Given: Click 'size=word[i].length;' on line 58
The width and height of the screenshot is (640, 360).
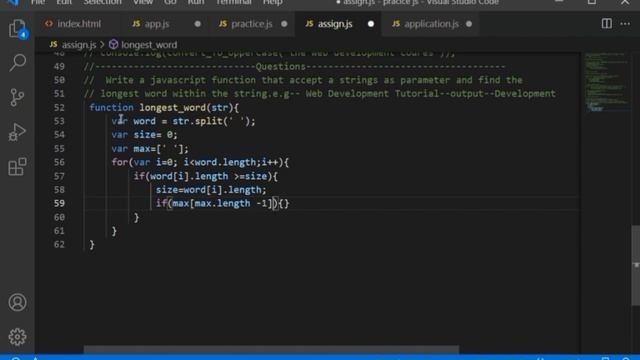Looking at the screenshot, I should point(211,190).
